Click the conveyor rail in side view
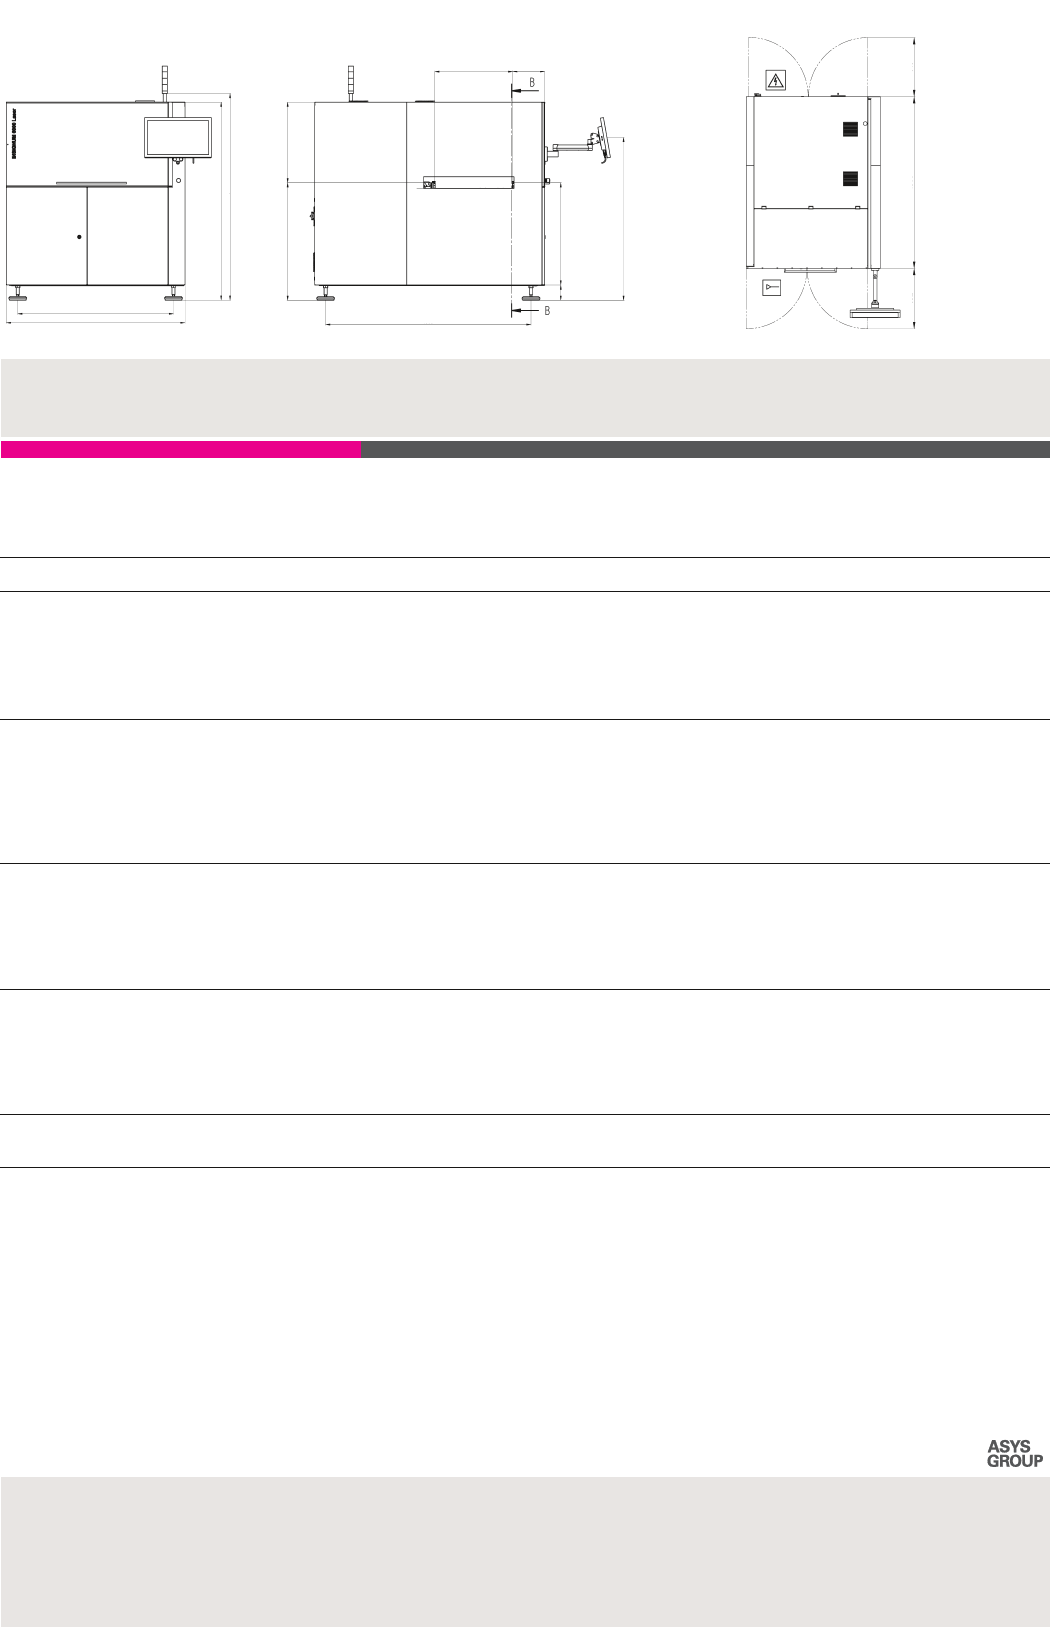This screenshot has height=1627, width=1050. pyautogui.click(x=468, y=183)
